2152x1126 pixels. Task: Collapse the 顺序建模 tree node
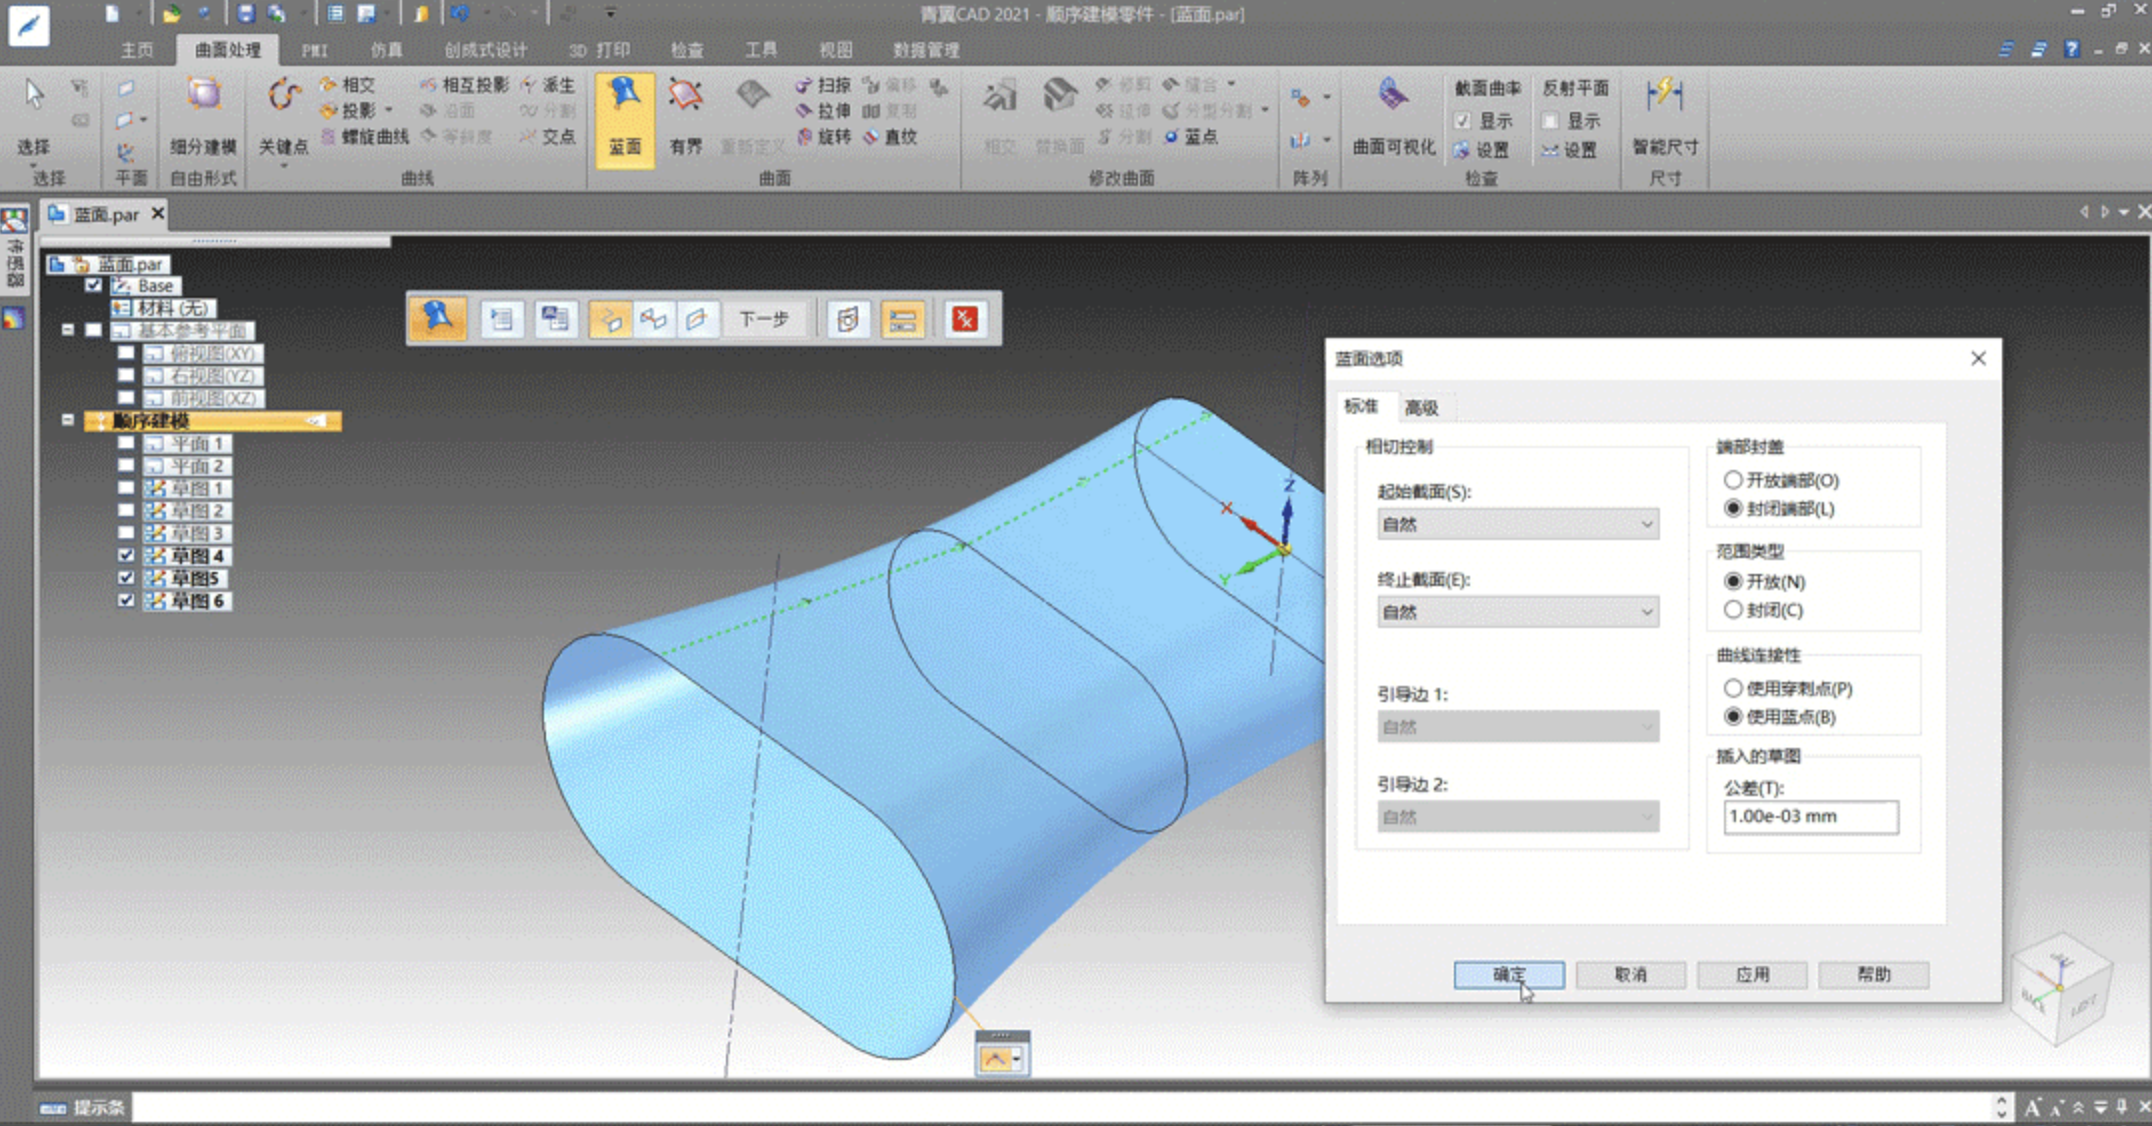click(68, 420)
